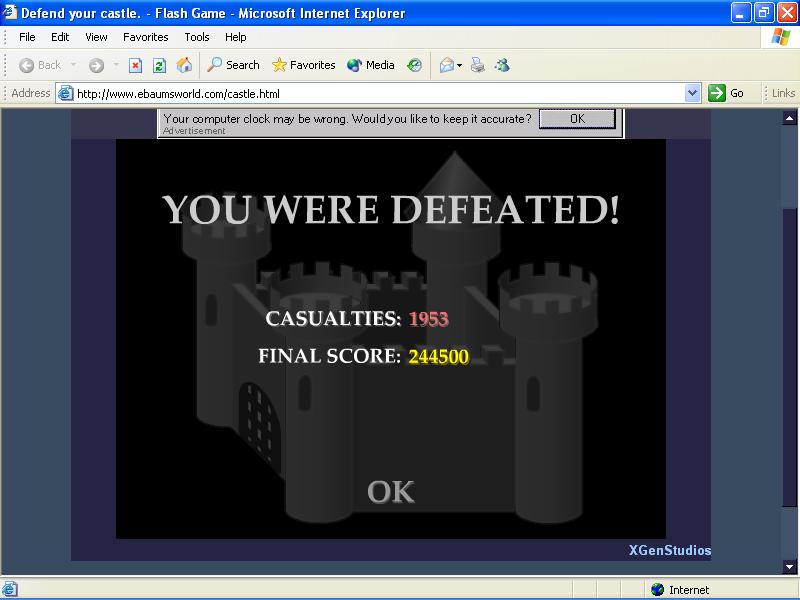The width and height of the screenshot is (800, 600).
Task: Click the Windows flag logo throbber
Action: (x=781, y=37)
